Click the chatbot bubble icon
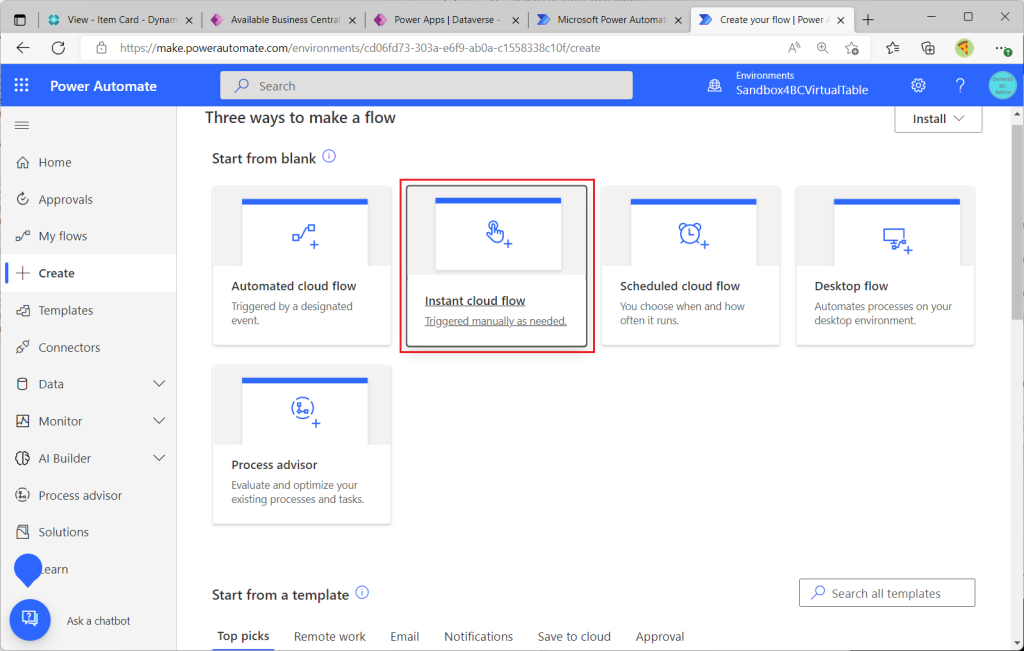Viewport: 1024px width, 651px height. coord(30,619)
